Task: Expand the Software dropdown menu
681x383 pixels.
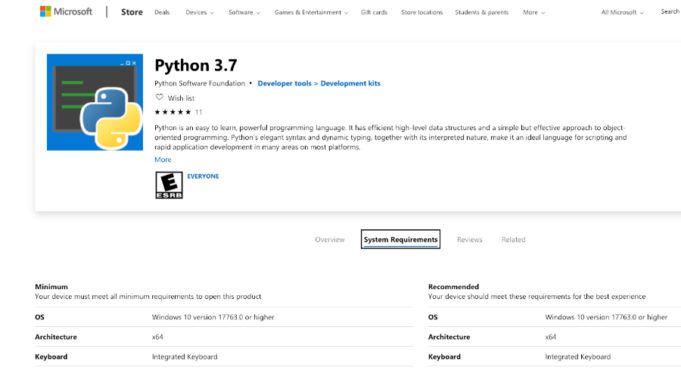Action: click(244, 13)
